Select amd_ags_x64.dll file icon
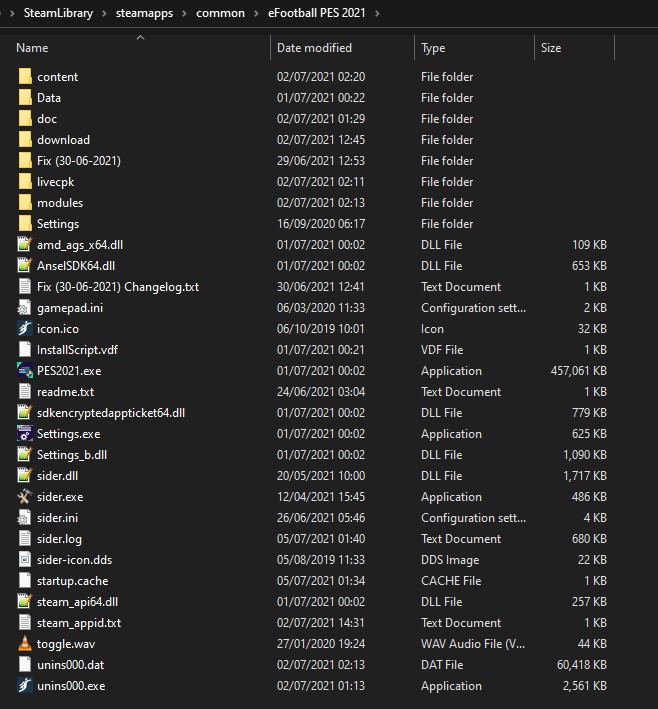The image size is (658, 709). pos(24,244)
